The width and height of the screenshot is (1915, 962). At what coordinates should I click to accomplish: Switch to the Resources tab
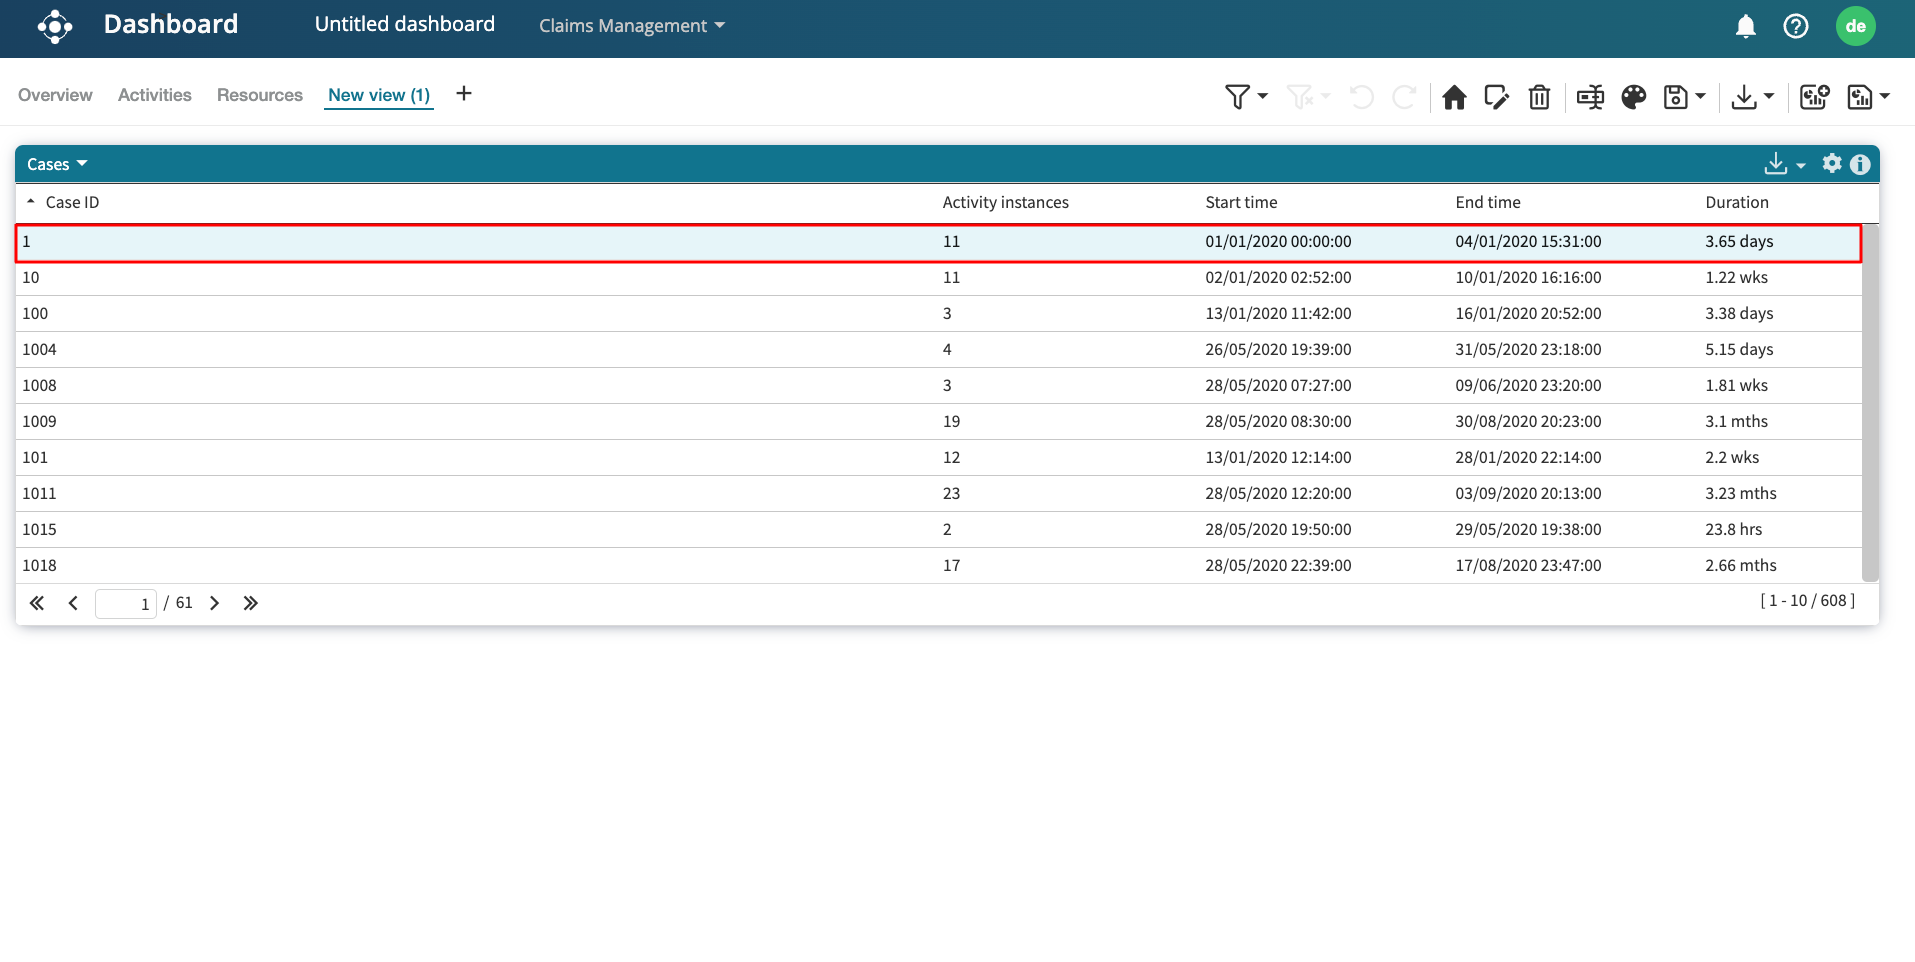coord(259,95)
